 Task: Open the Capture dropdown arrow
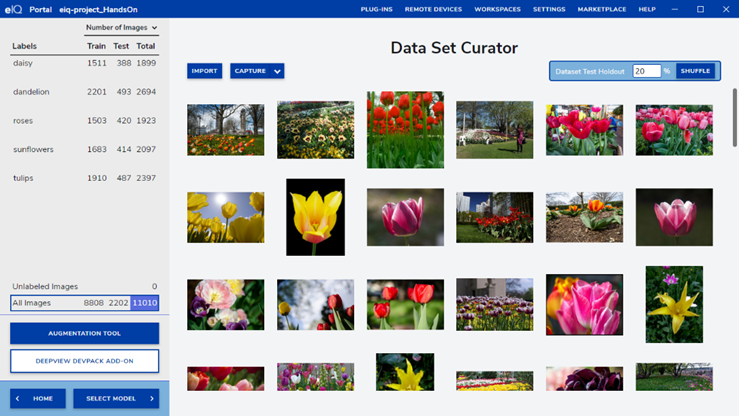pos(277,71)
